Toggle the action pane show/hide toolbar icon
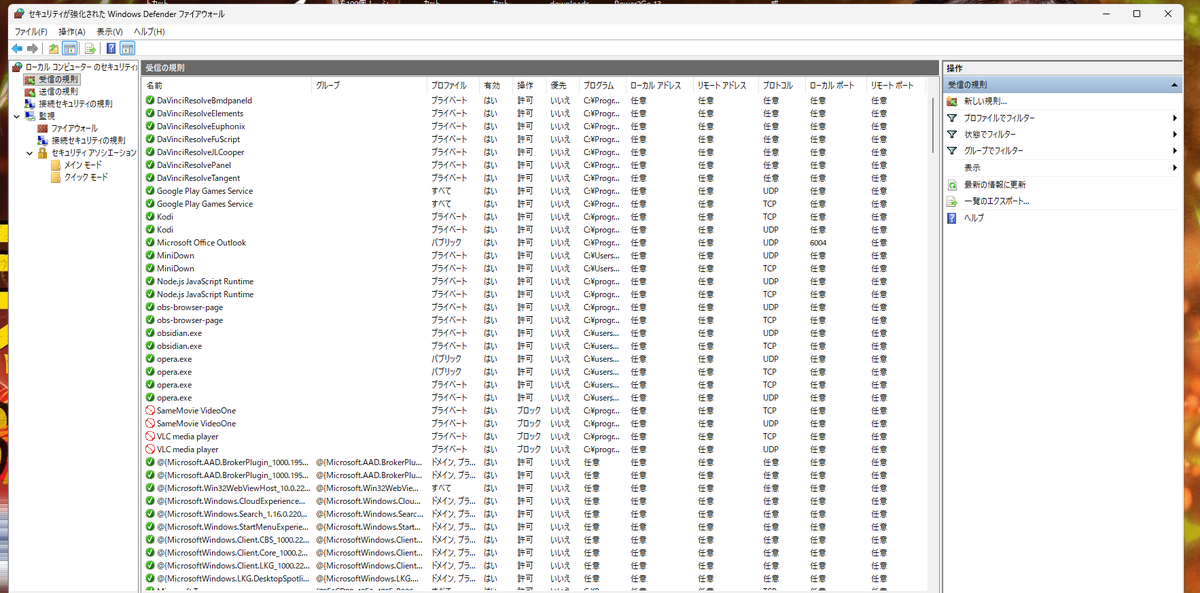The width and height of the screenshot is (1200, 593). [127, 48]
